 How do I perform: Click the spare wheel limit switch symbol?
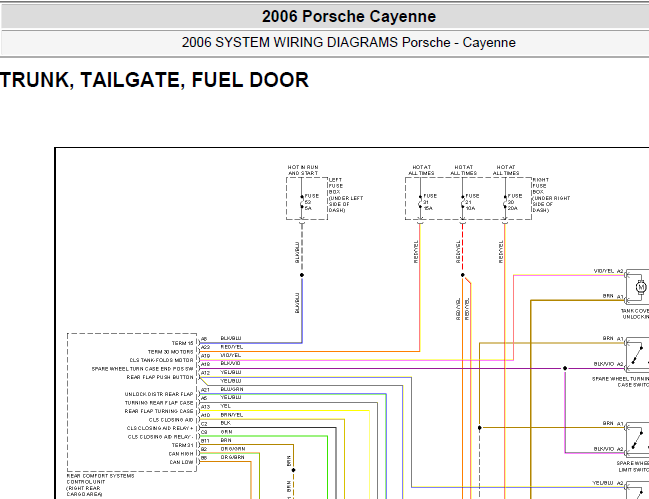637,439
